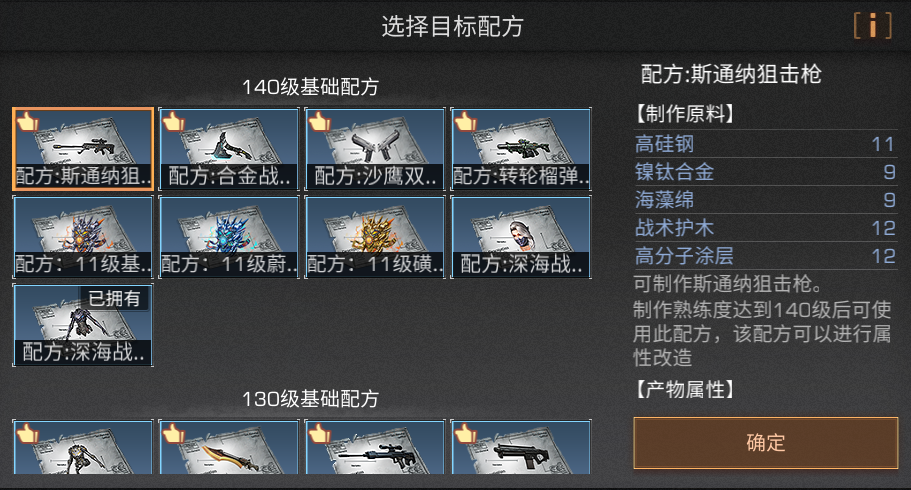Screen dimensions: 911x490
Task: Choose the 沙鹰双 dual pistols recipe
Action: click(375, 149)
